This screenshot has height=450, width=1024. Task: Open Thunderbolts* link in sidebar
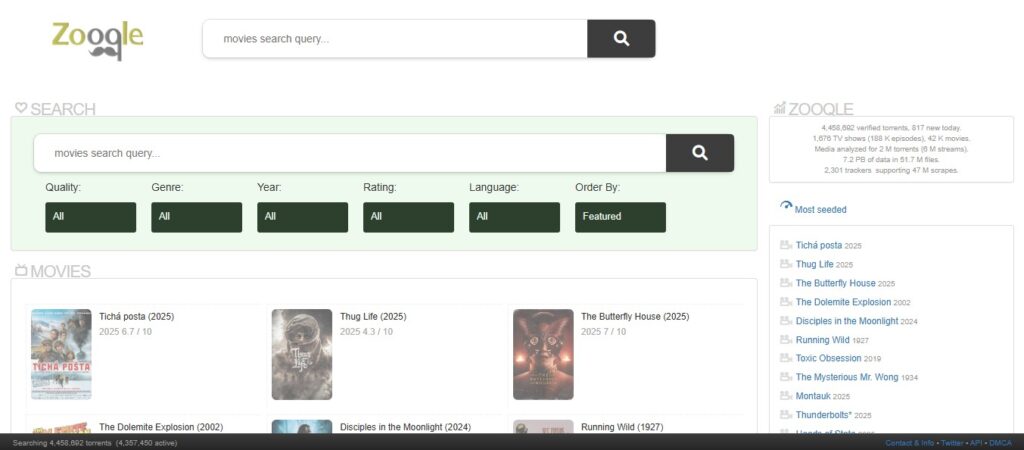coord(824,415)
